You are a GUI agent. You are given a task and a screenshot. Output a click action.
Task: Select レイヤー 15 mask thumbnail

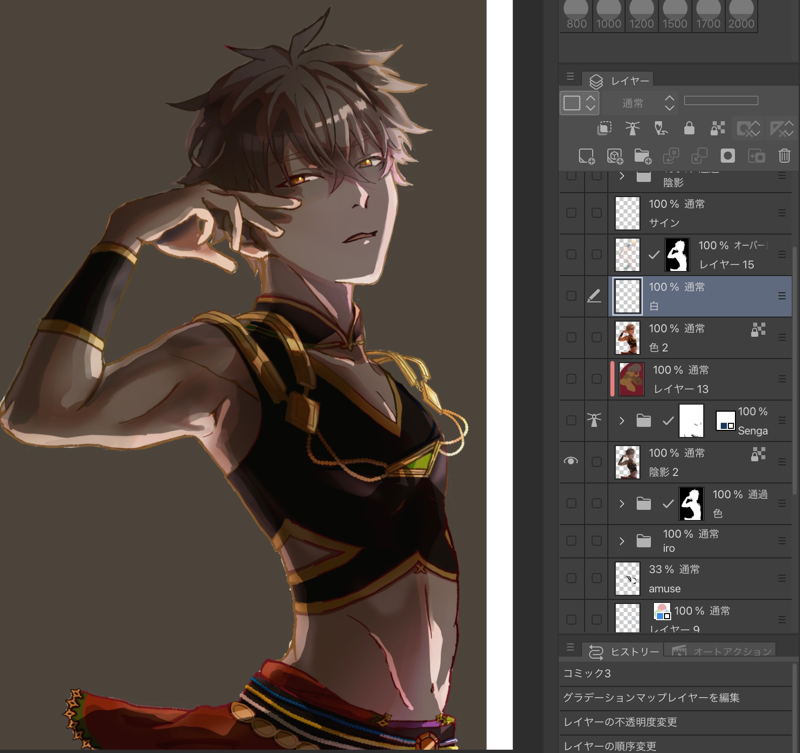[x=678, y=255]
